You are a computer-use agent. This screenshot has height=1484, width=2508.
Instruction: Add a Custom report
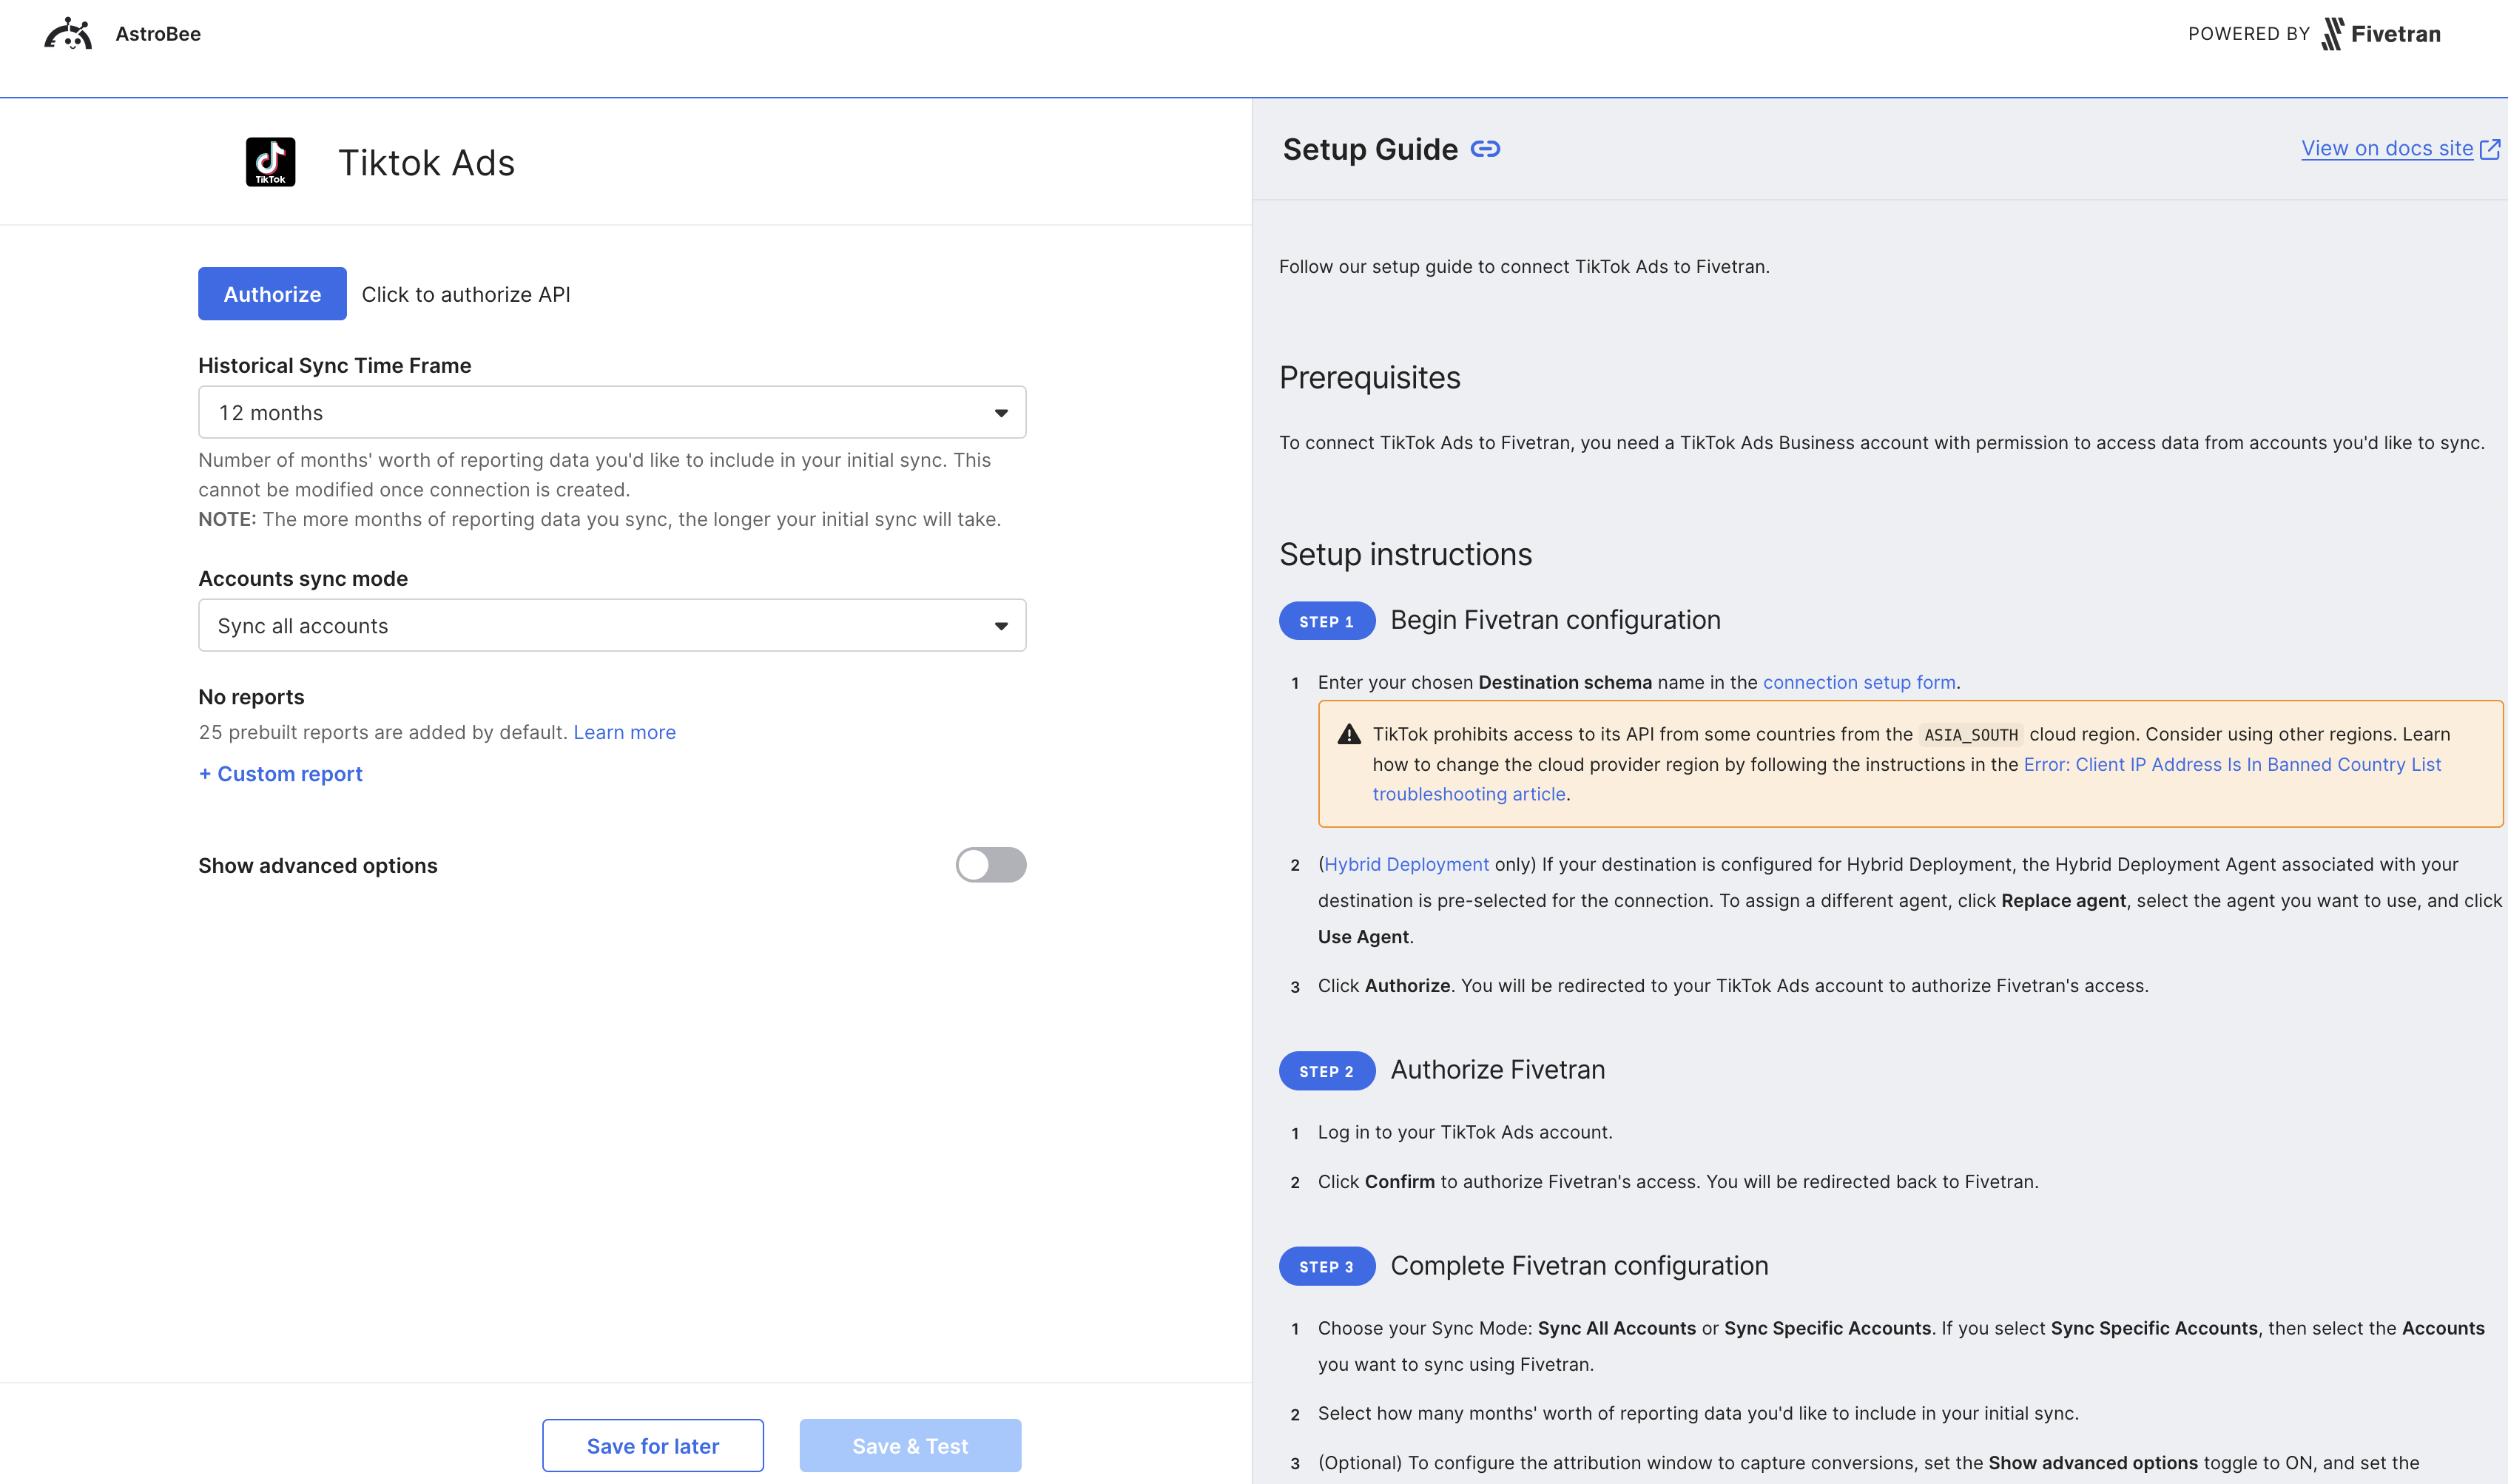(280, 773)
